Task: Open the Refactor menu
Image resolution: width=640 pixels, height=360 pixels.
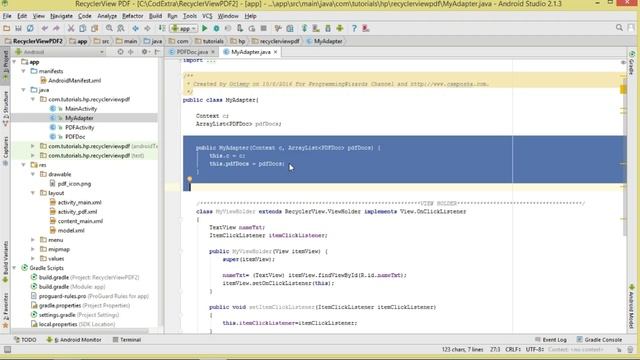Action: coord(133,16)
